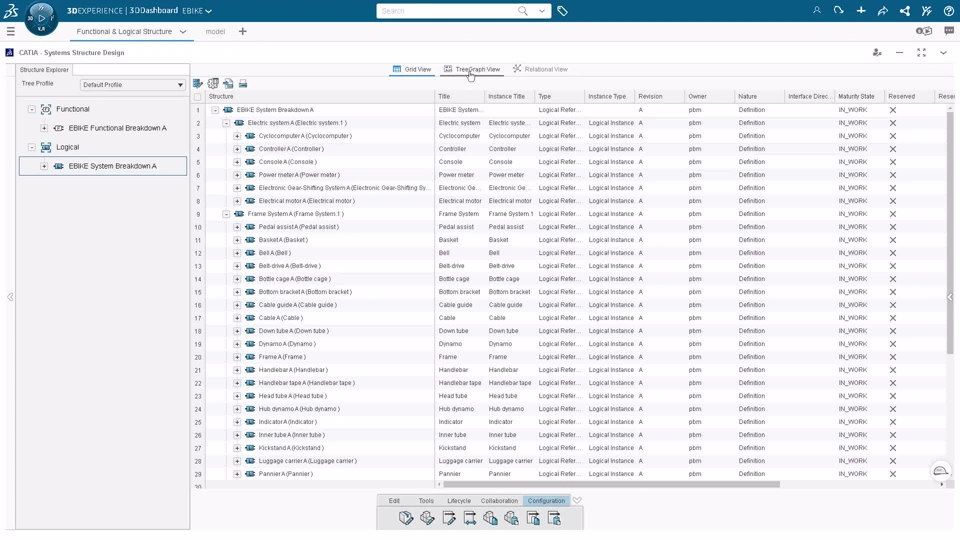Click the fourth Configuration action bar icon
Image resolution: width=960 pixels, height=540 pixels.
[470, 519]
